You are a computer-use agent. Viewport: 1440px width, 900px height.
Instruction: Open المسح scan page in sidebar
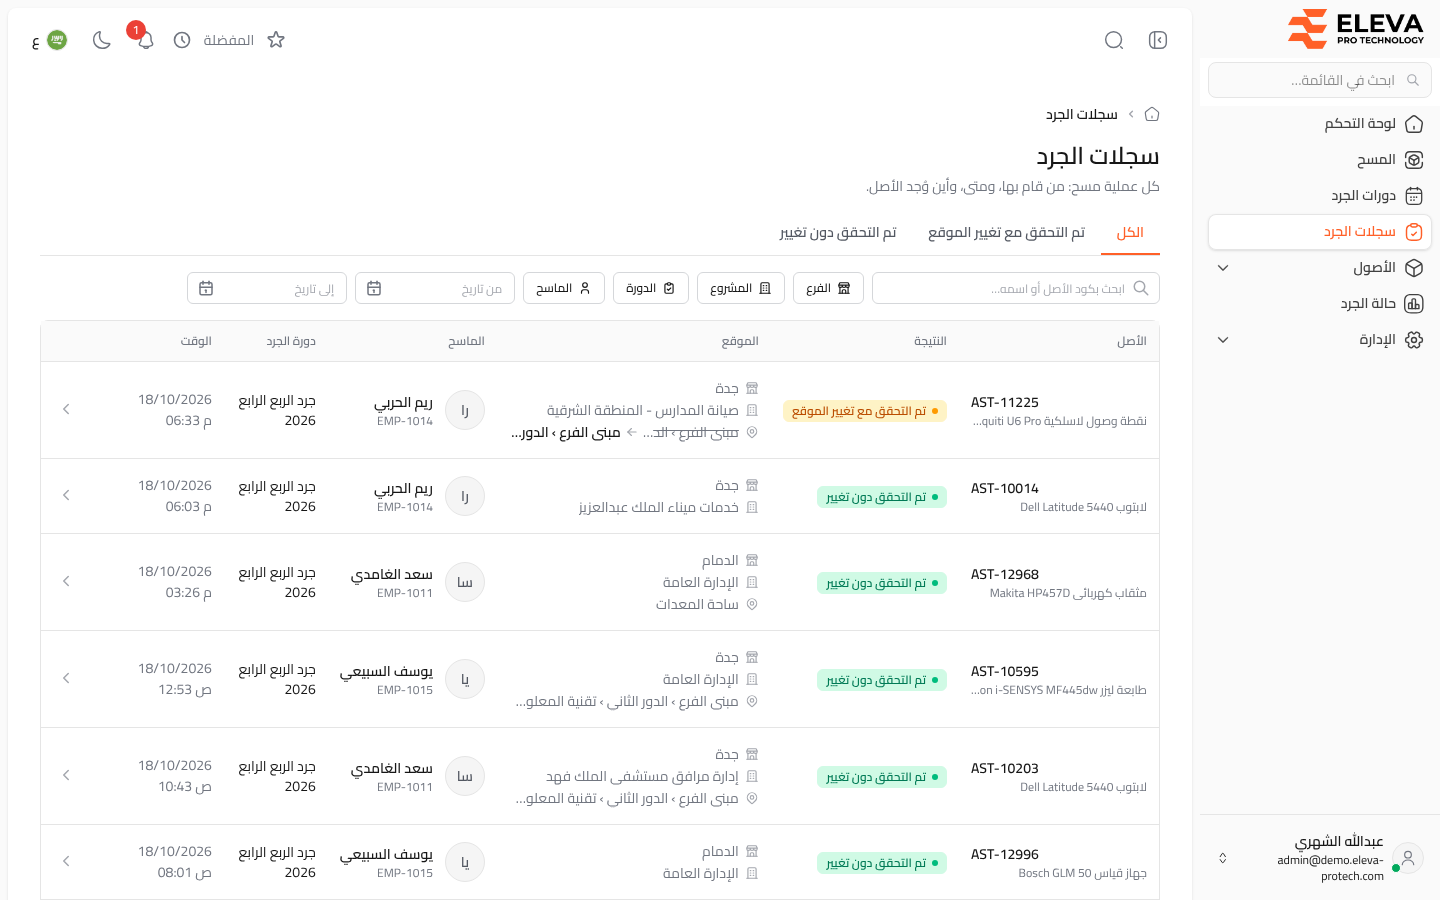1320,160
